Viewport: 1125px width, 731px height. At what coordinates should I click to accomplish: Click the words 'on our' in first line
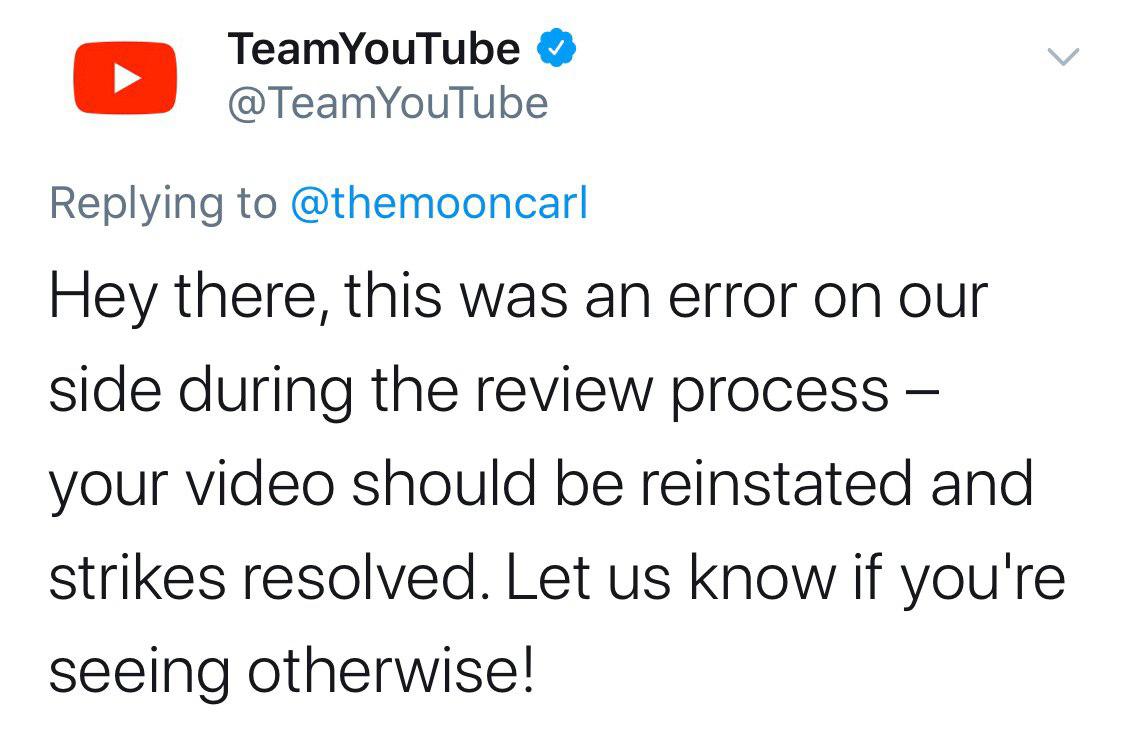click(x=900, y=298)
